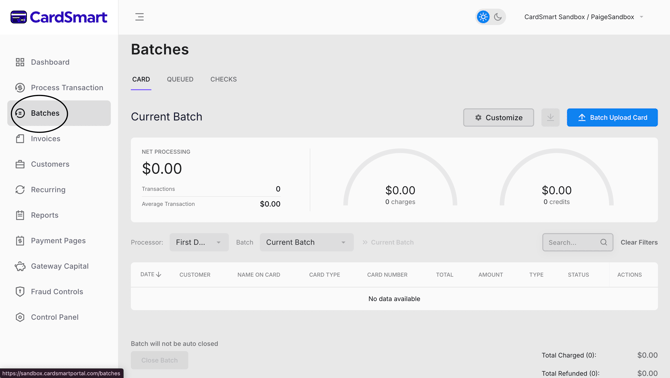Open Payment Pages section
This screenshot has height=378, width=670.
59,241
